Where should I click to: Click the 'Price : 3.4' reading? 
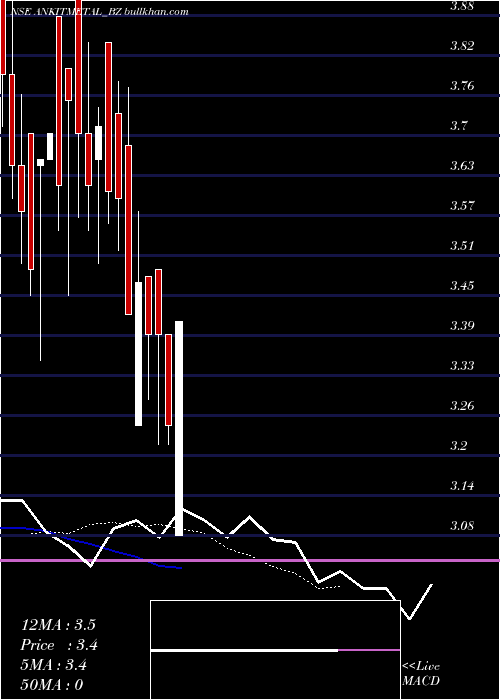[59, 645]
